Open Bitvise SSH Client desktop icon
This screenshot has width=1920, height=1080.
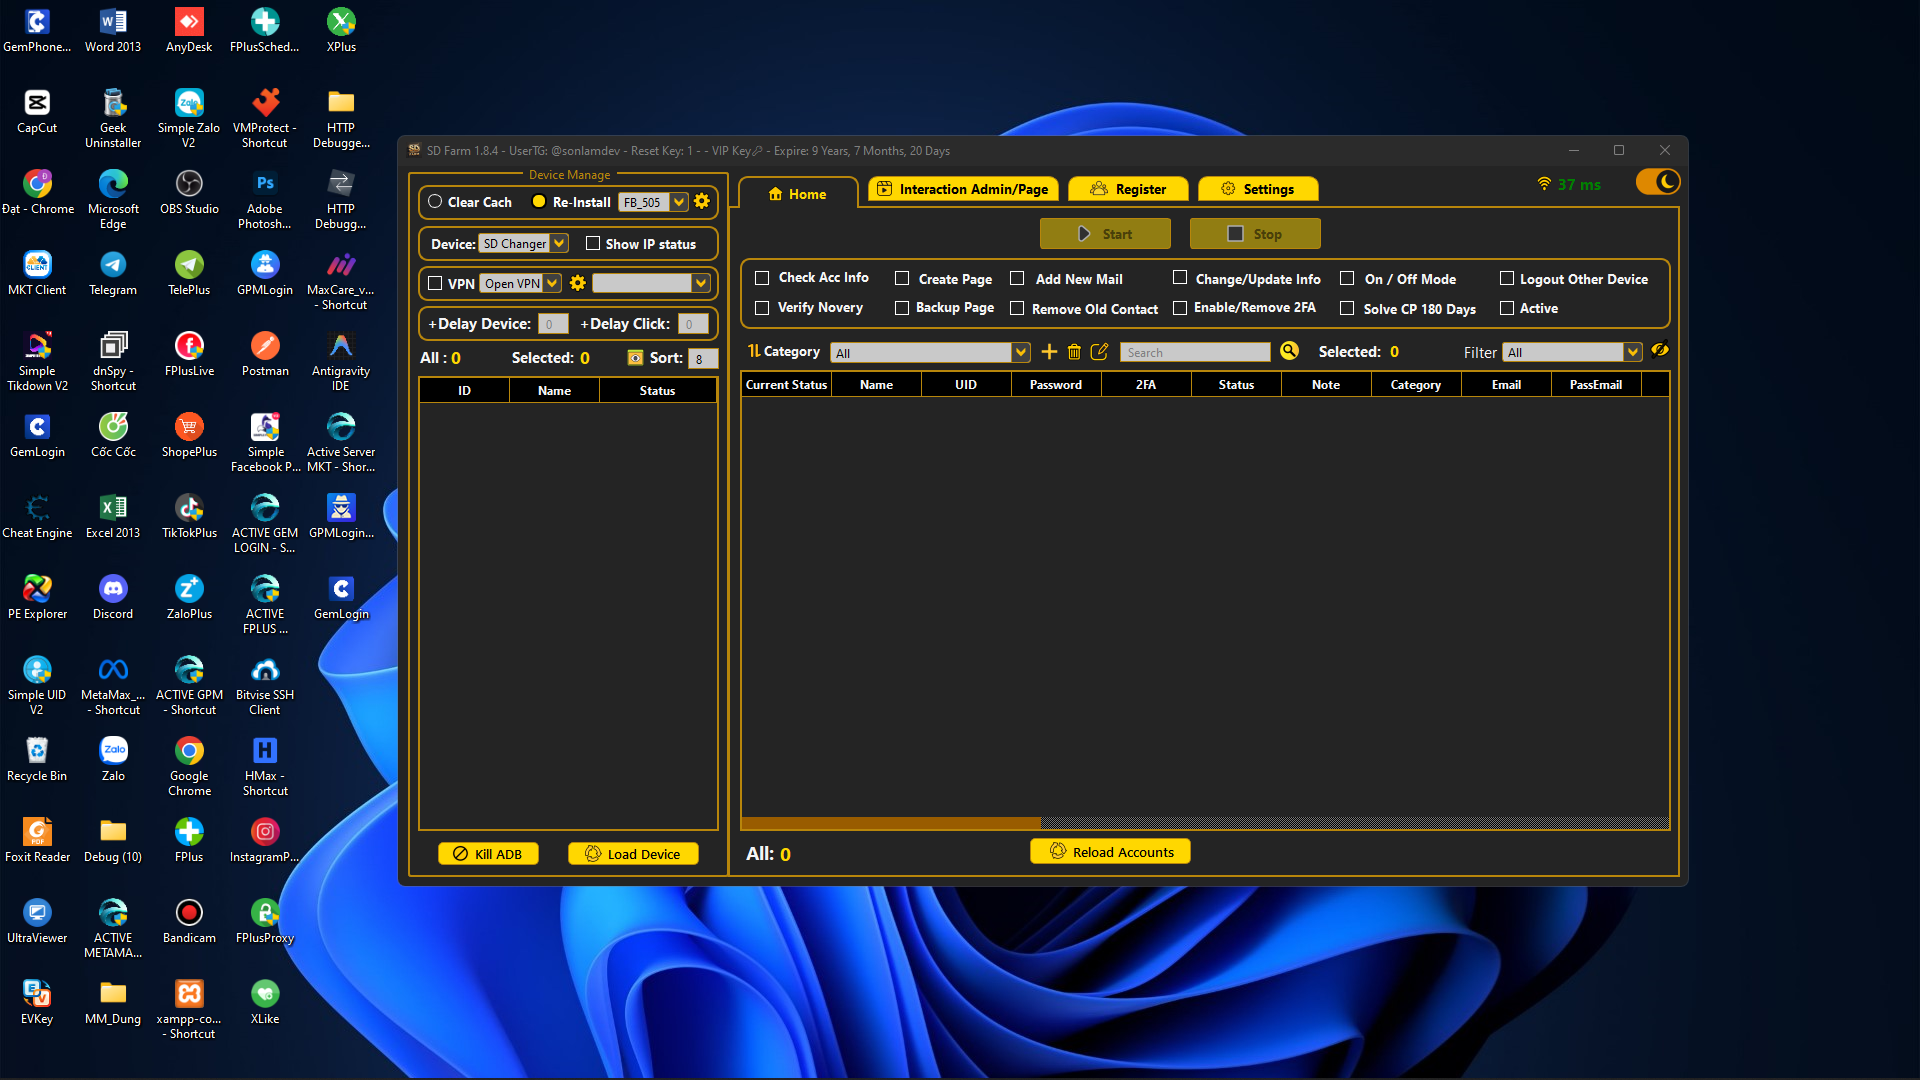pyautogui.click(x=265, y=685)
